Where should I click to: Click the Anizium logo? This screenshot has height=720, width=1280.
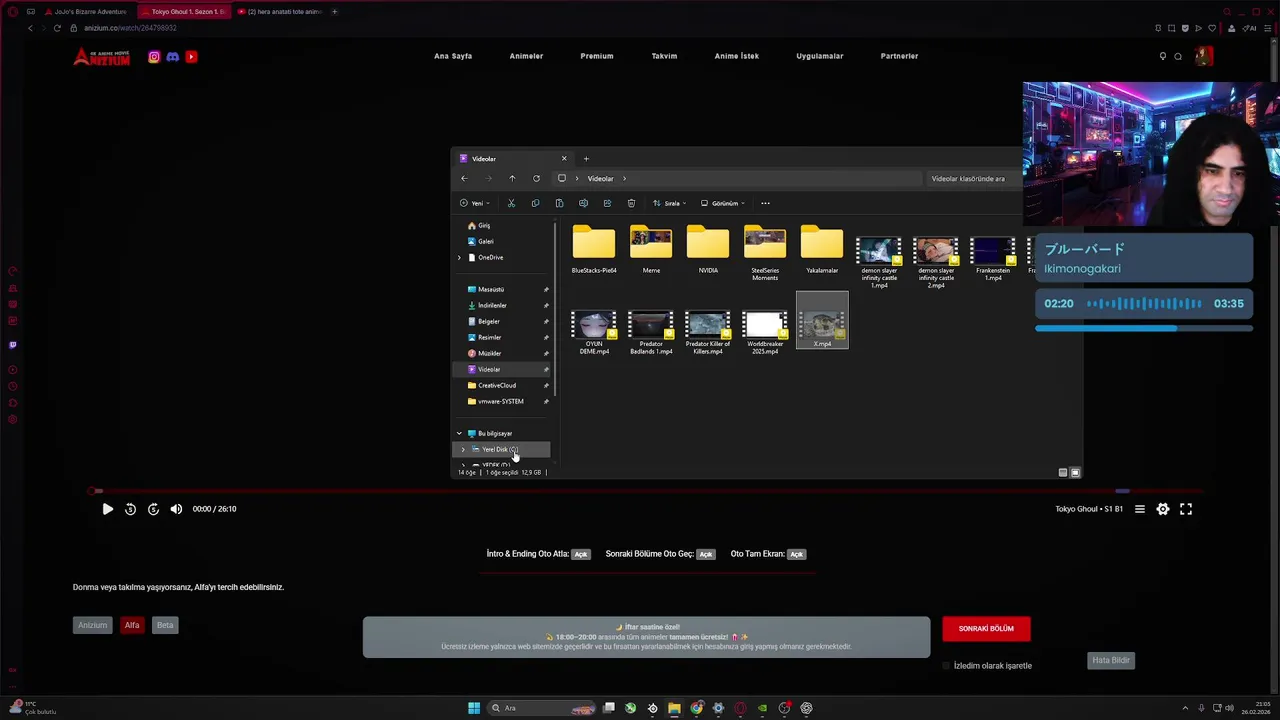click(102, 57)
